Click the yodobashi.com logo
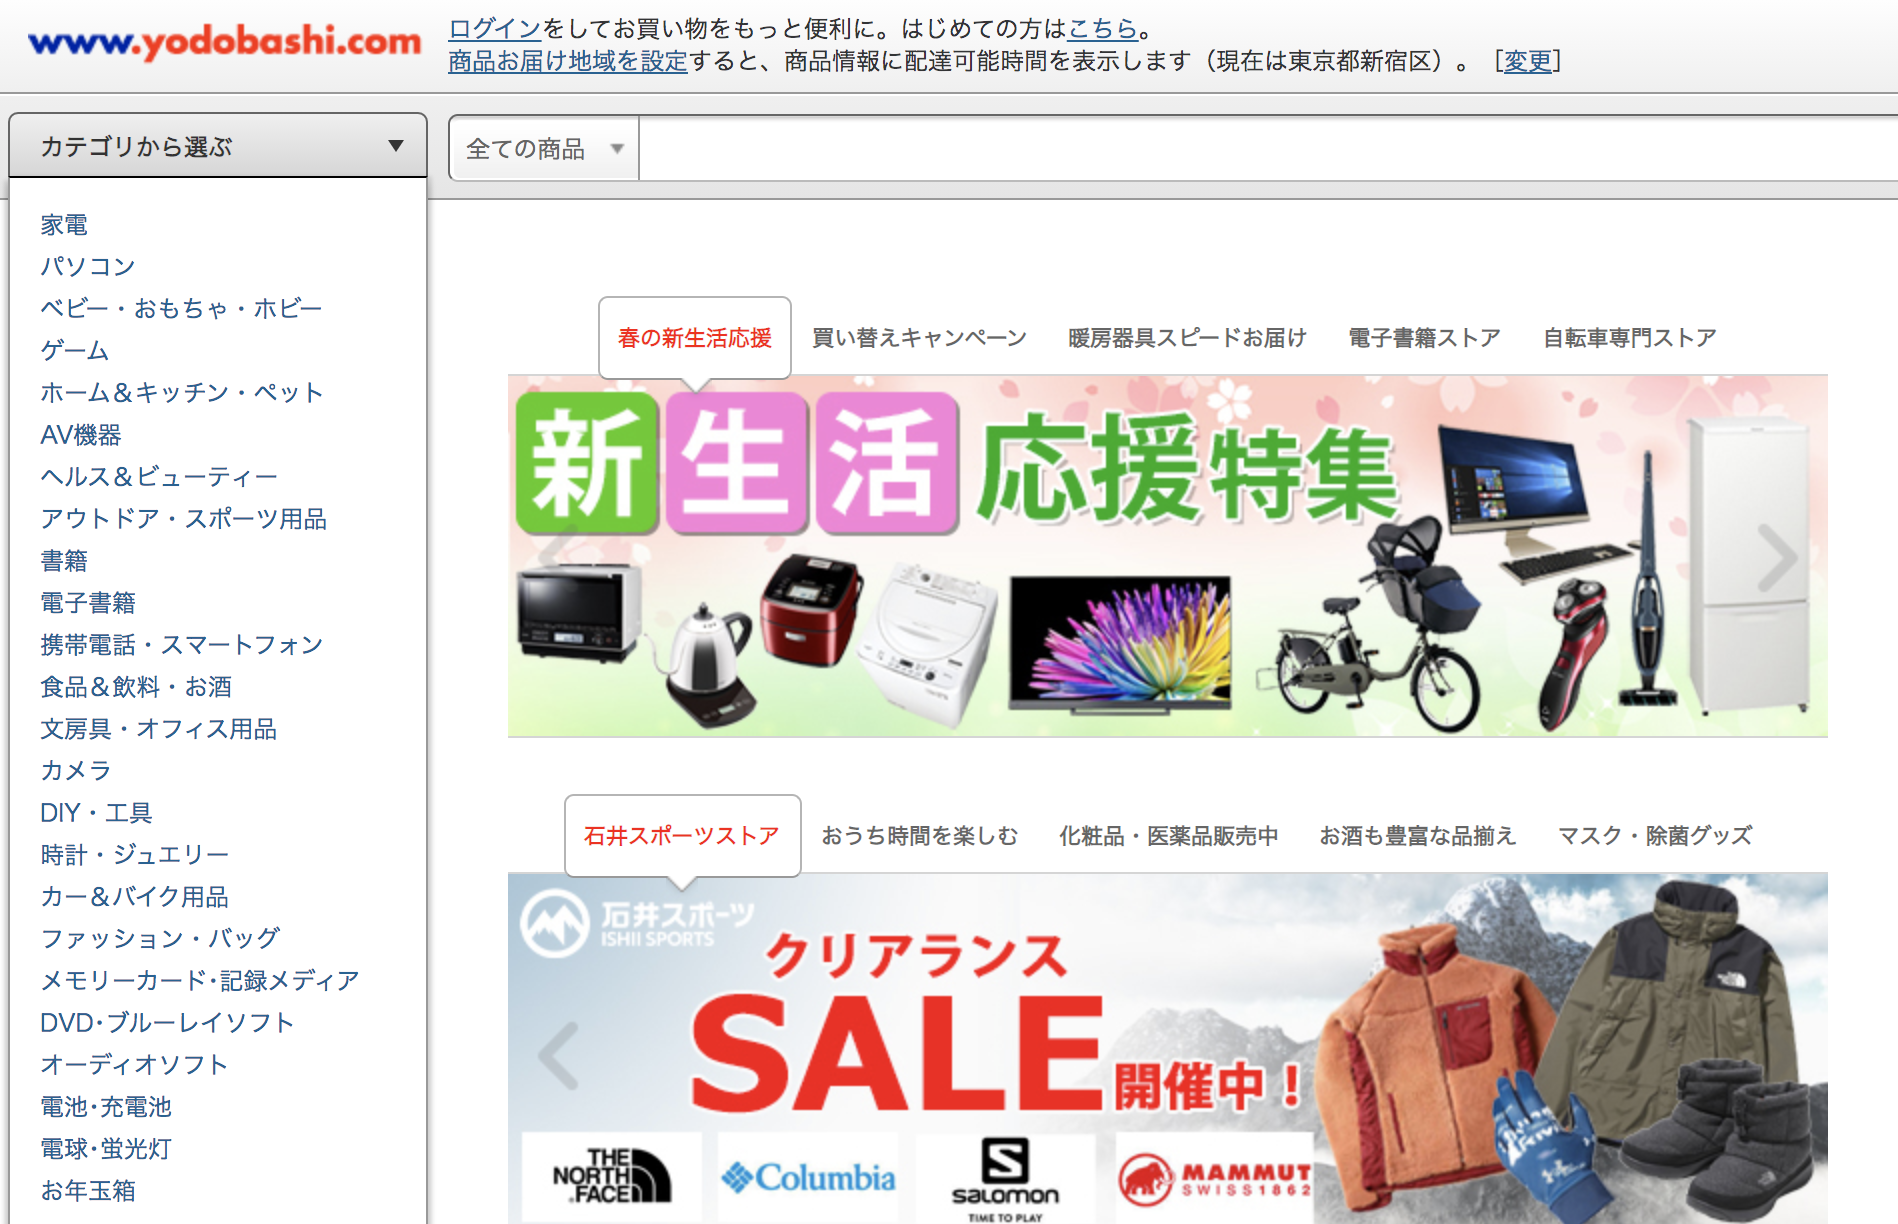The image size is (1898, 1224). (x=225, y=42)
